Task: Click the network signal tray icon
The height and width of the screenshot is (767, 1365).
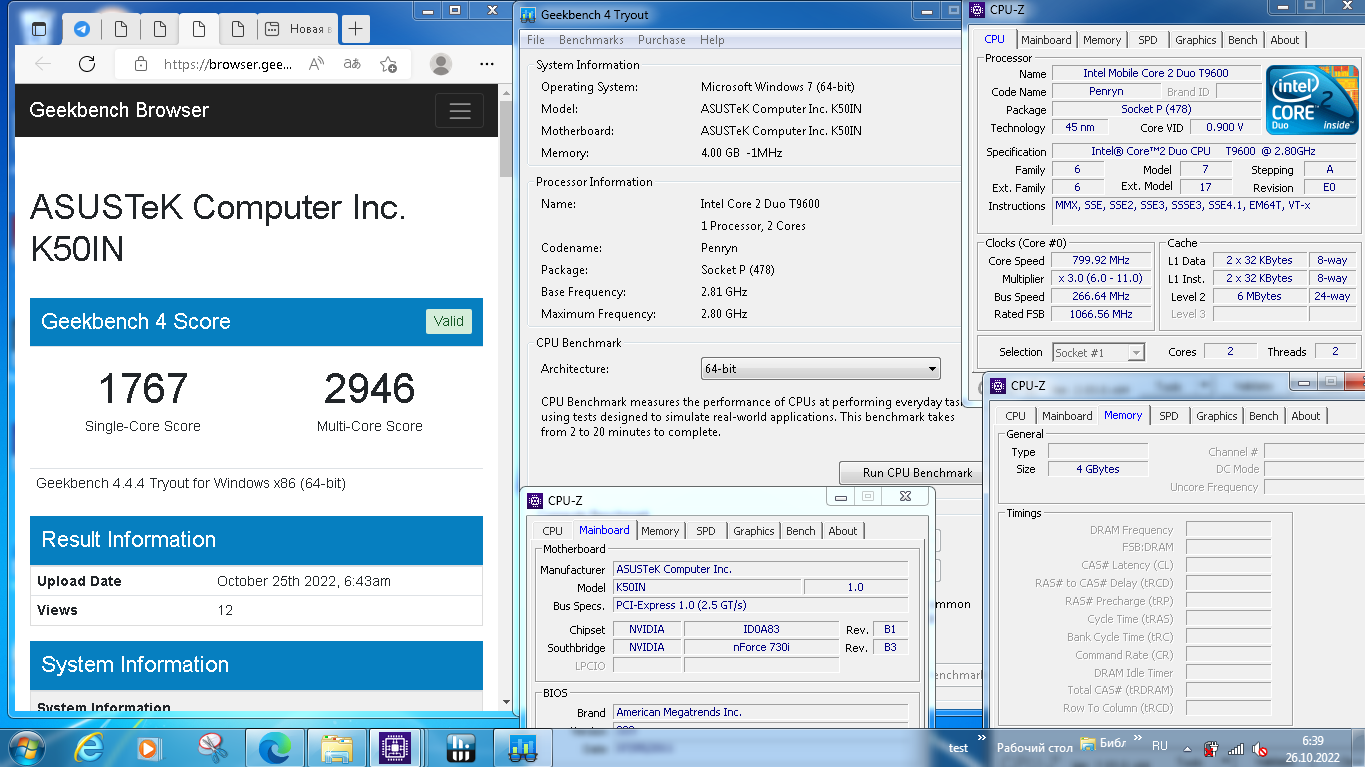Action: point(1236,748)
